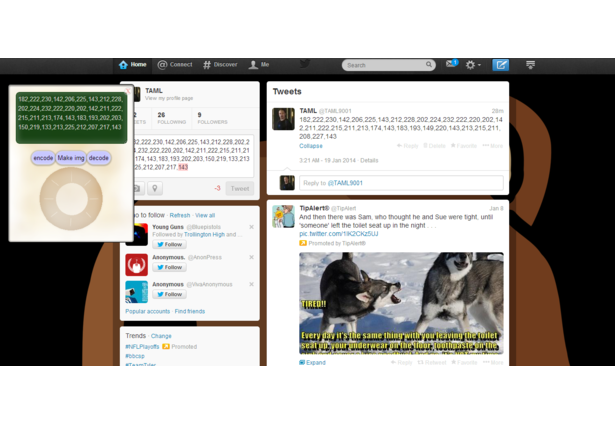The image size is (615, 424).
Task: Click the husky dogs image
Action: coord(401,303)
